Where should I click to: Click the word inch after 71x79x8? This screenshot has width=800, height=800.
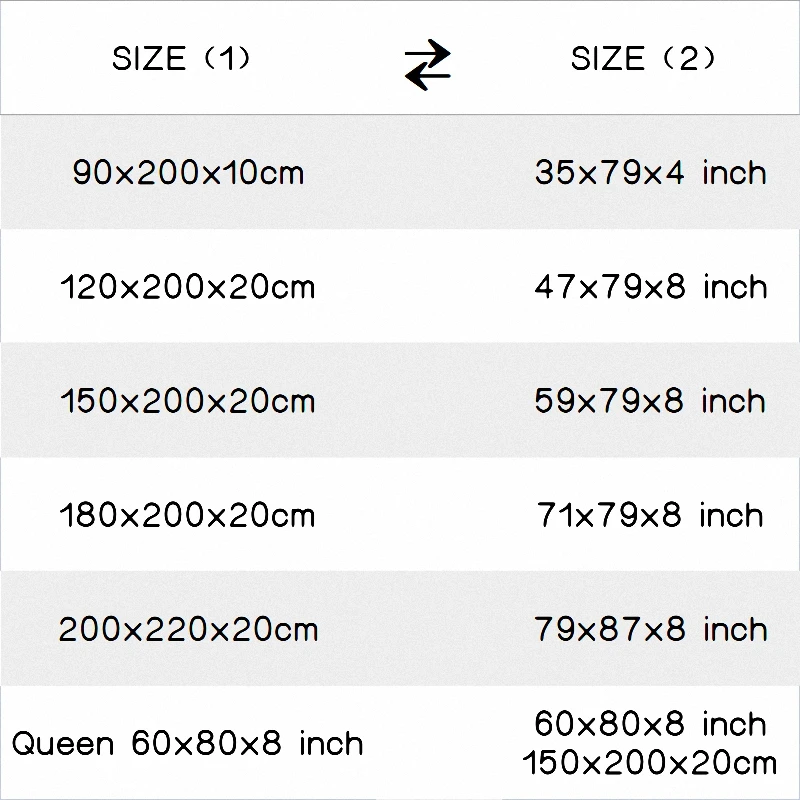click(x=731, y=516)
